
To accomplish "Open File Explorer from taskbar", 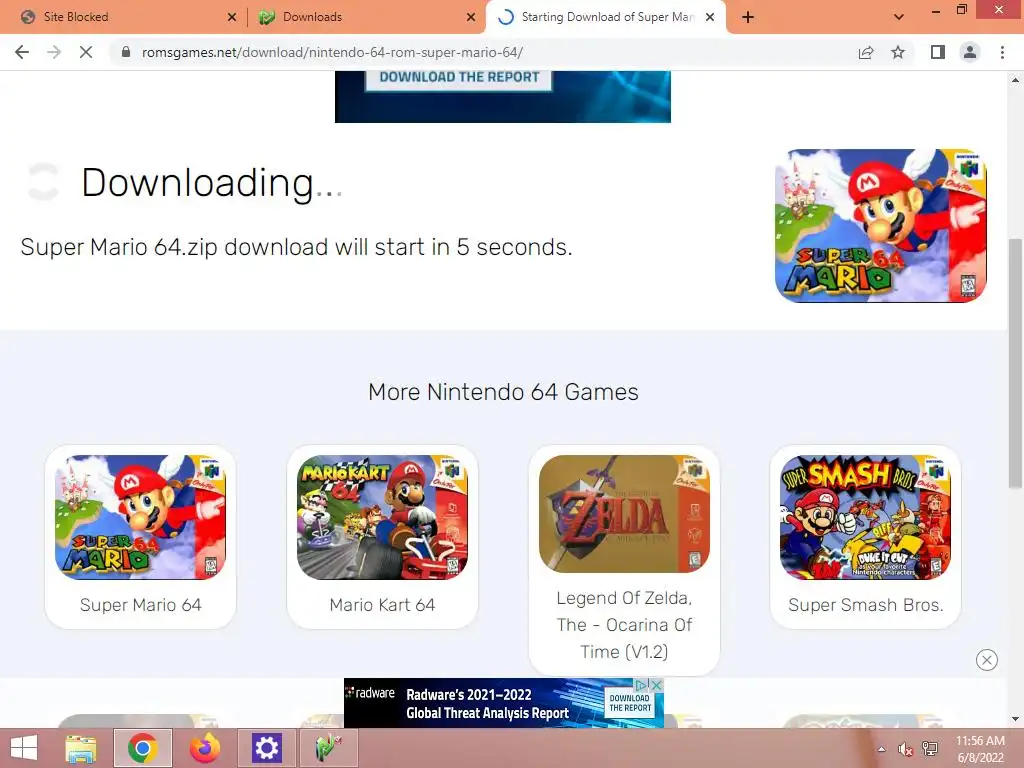I will coord(80,748).
